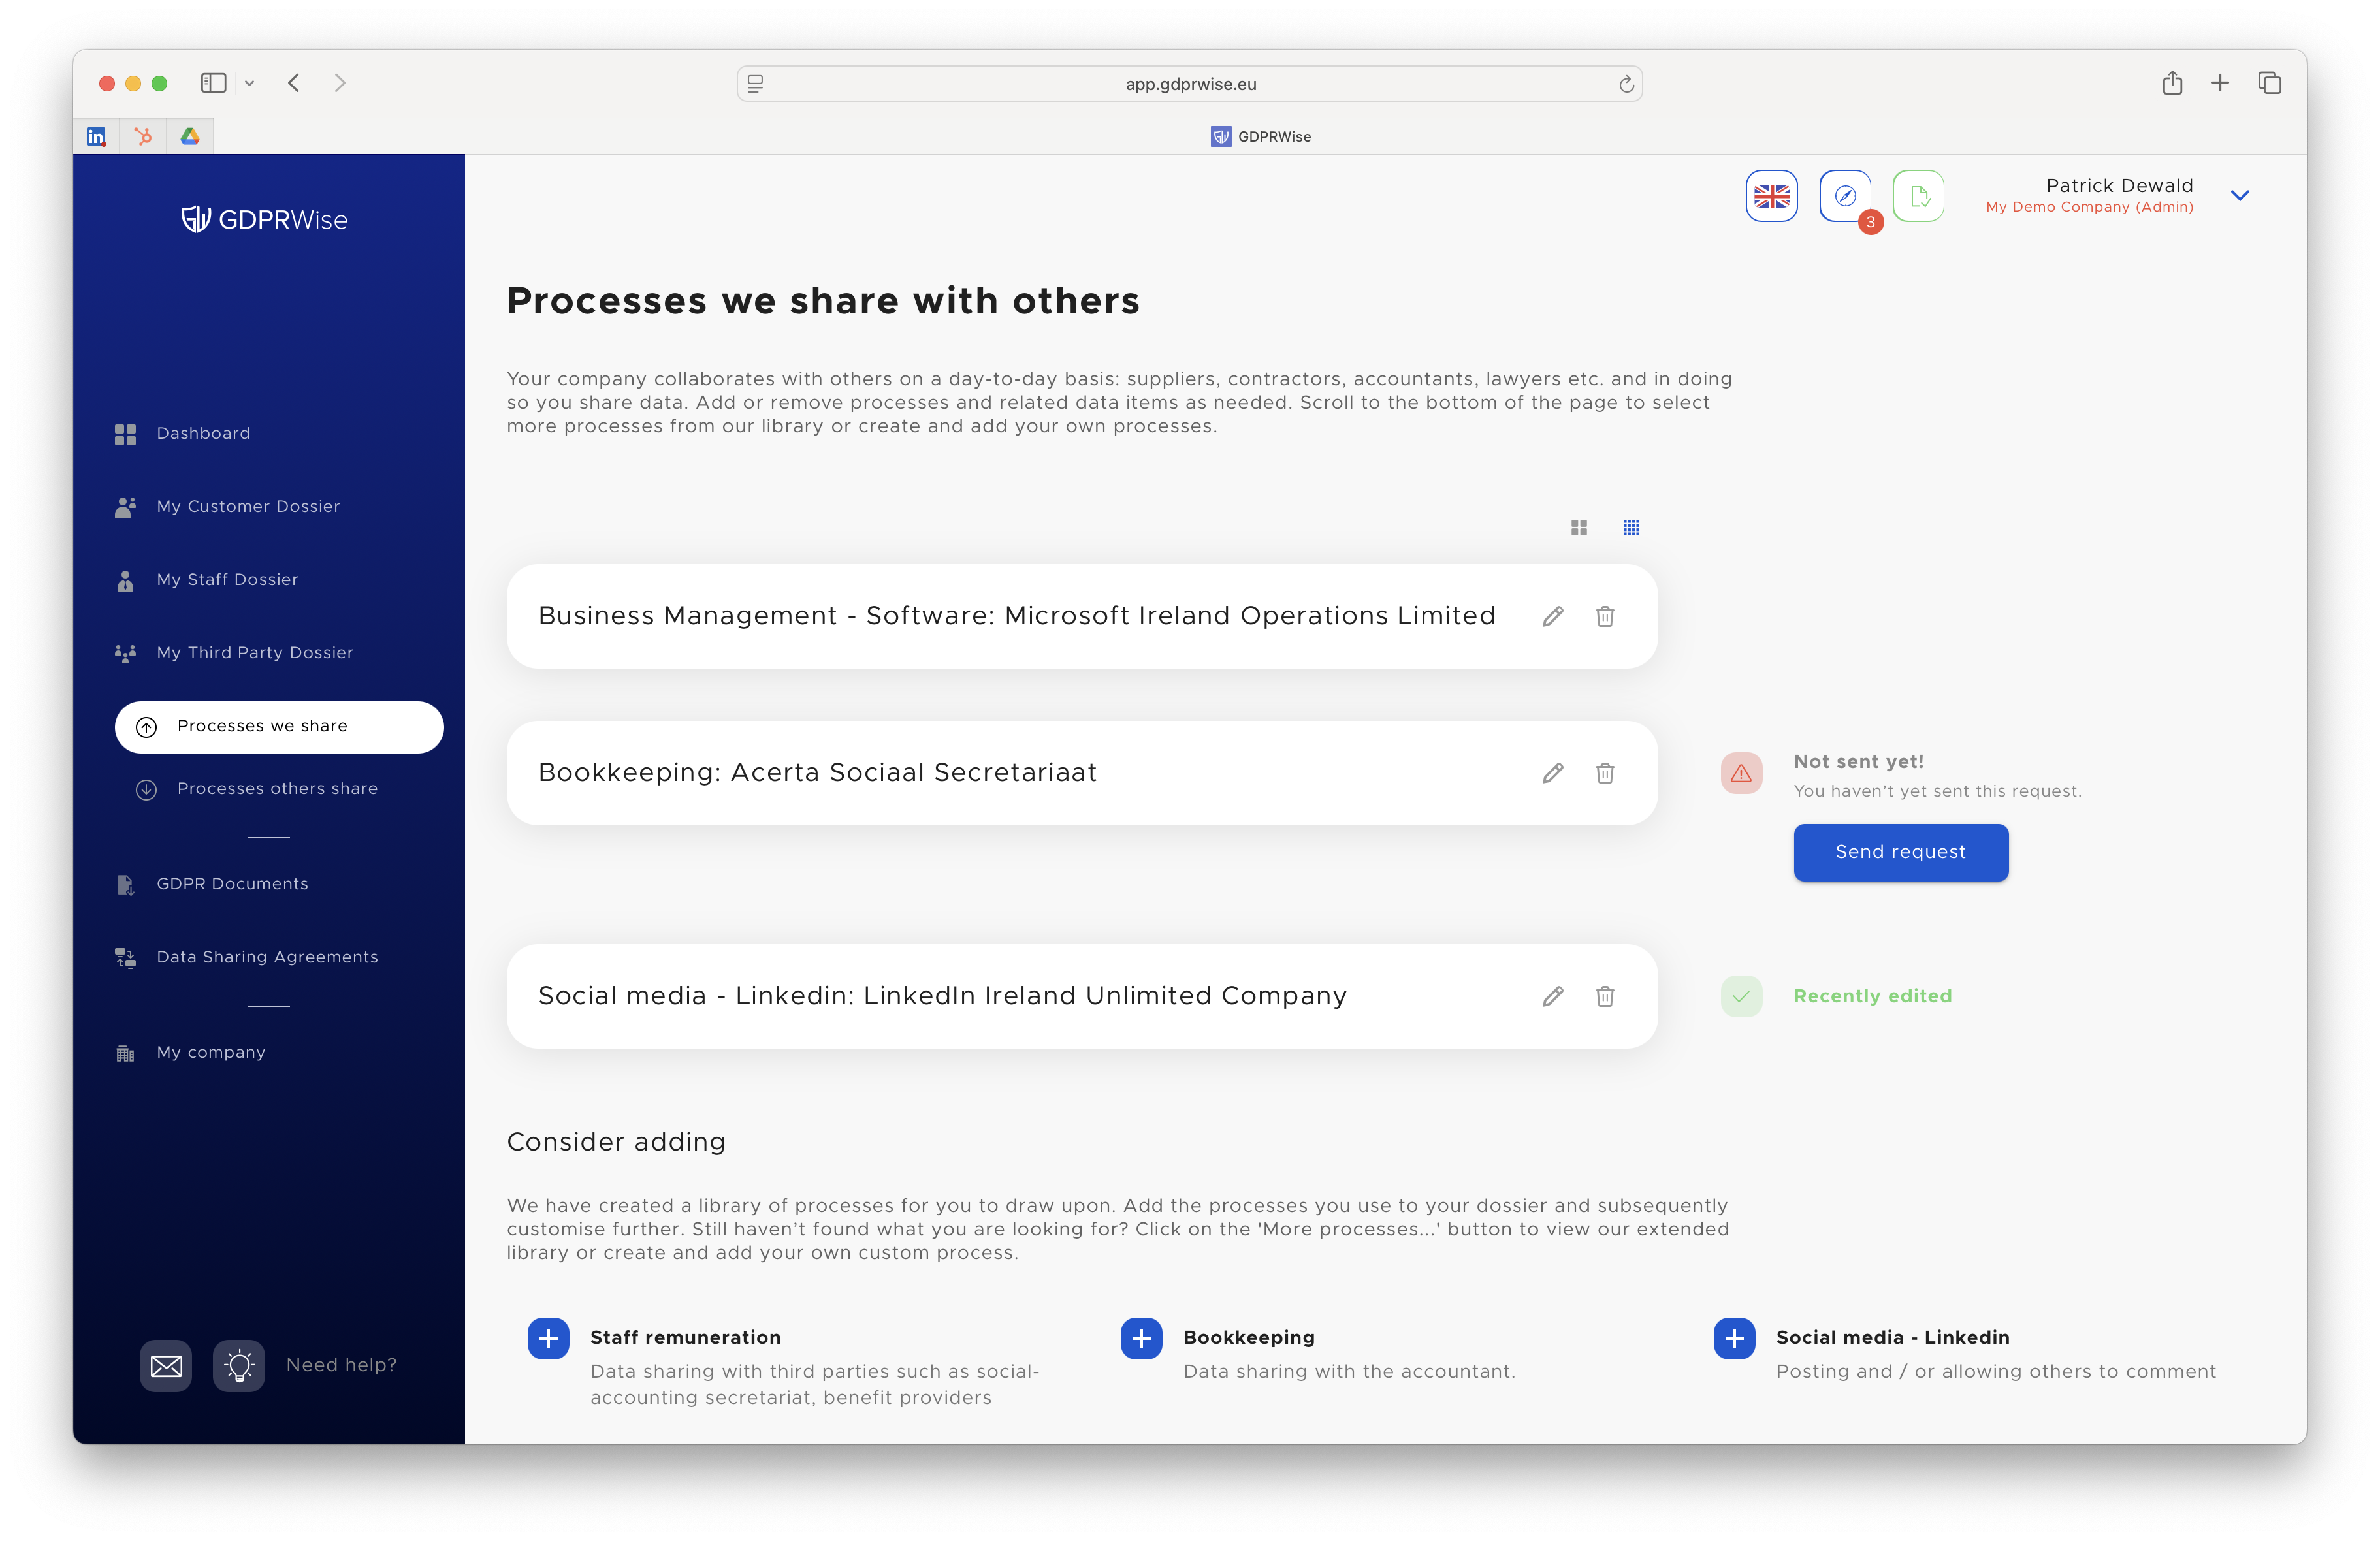The height and width of the screenshot is (1541, 2380).
Task: Toggle the sidebar in Safari toolbar
Action: click(x=213, y=83)
